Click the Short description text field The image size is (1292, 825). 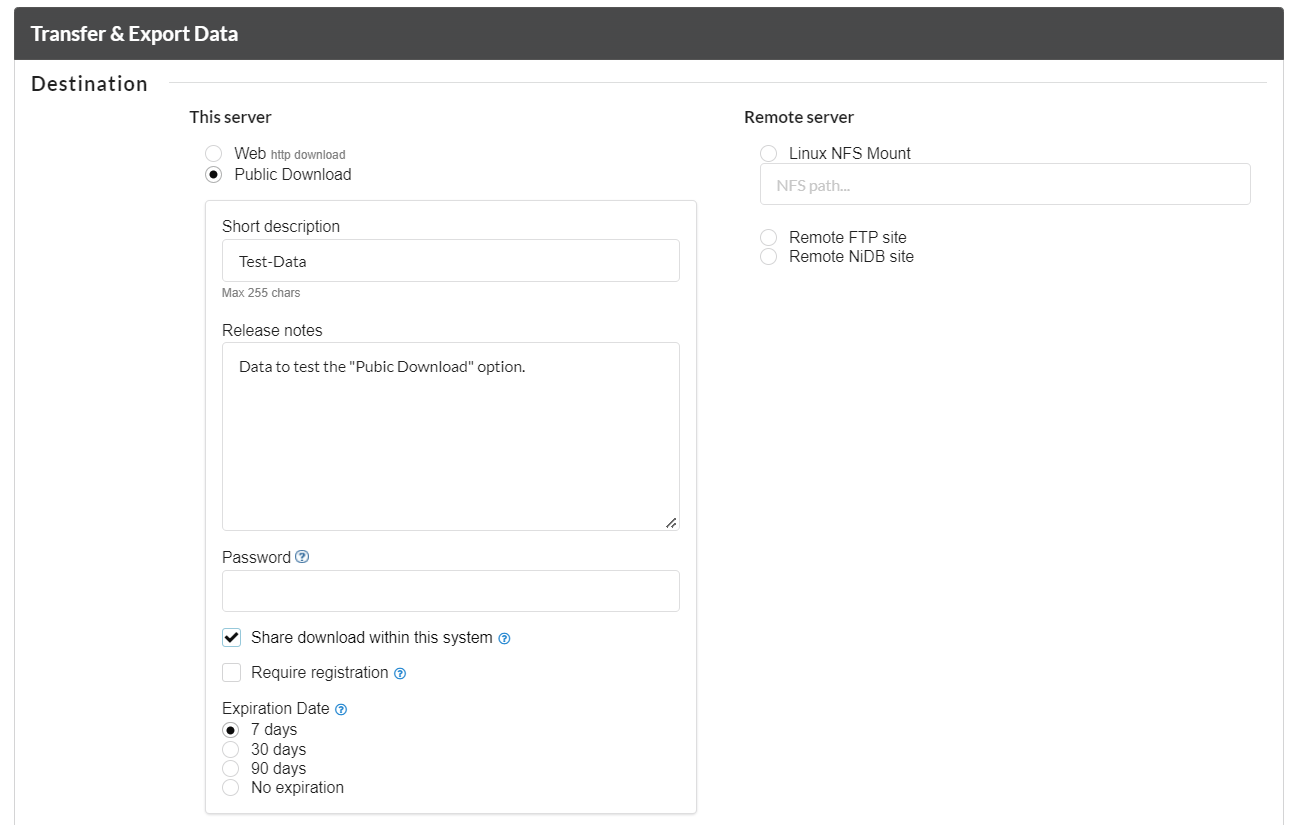point(450,261)
